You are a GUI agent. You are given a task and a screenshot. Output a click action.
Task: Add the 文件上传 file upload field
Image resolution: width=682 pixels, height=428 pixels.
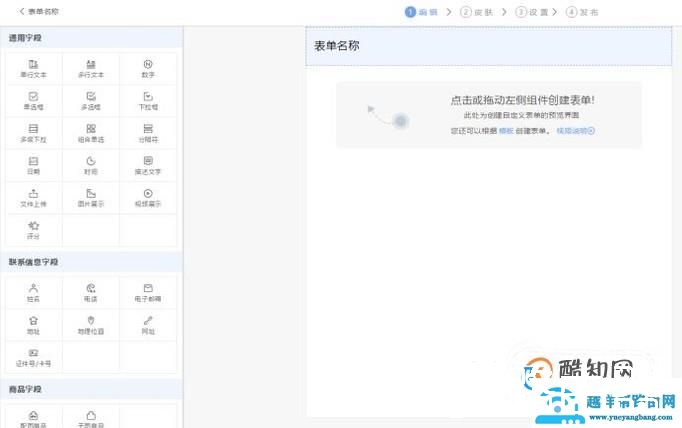pyautogui.click(x=33, y=198)
